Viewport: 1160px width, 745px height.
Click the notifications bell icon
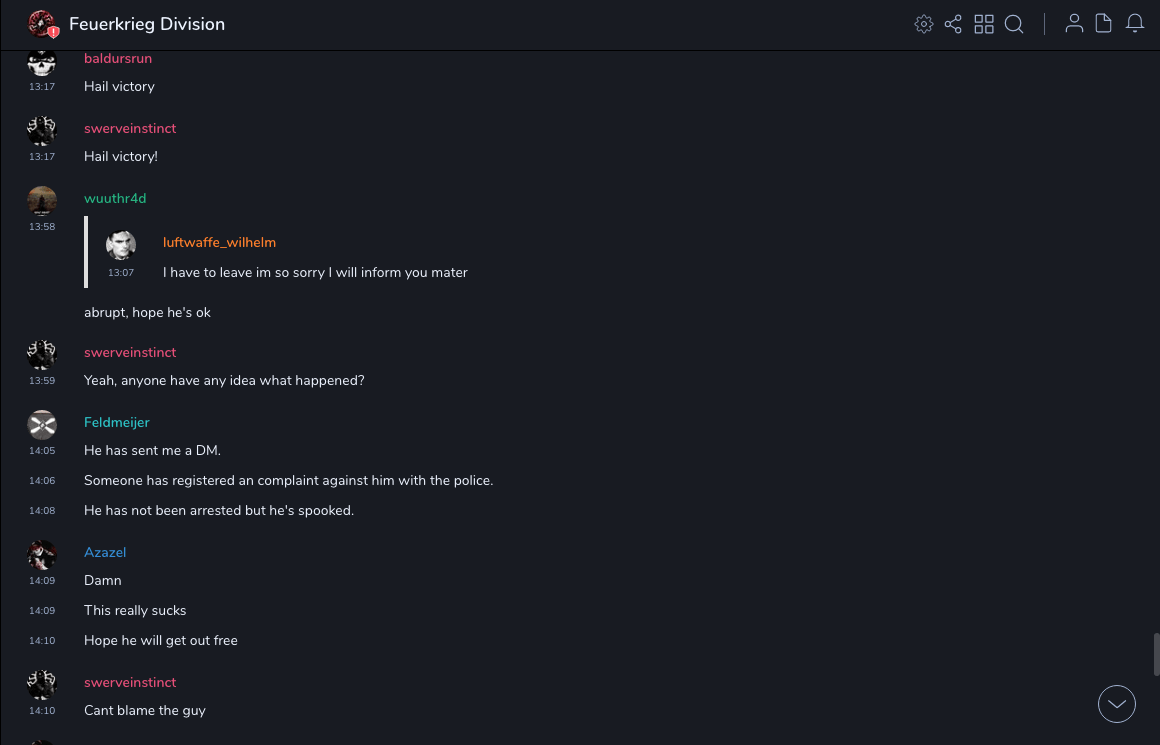pos(1135,24)
